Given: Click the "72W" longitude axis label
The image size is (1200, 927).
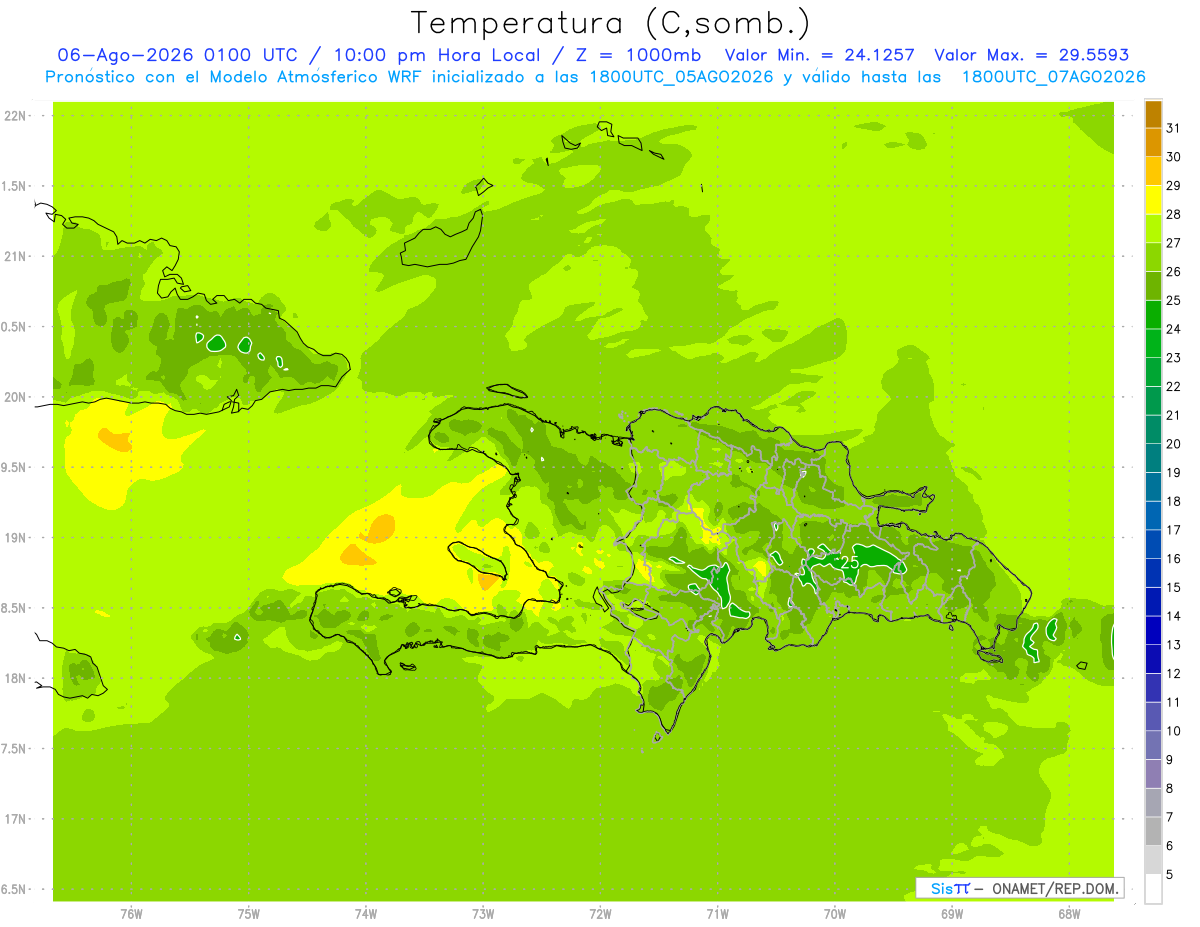Looking at the screenshot, I should point(600,914).
